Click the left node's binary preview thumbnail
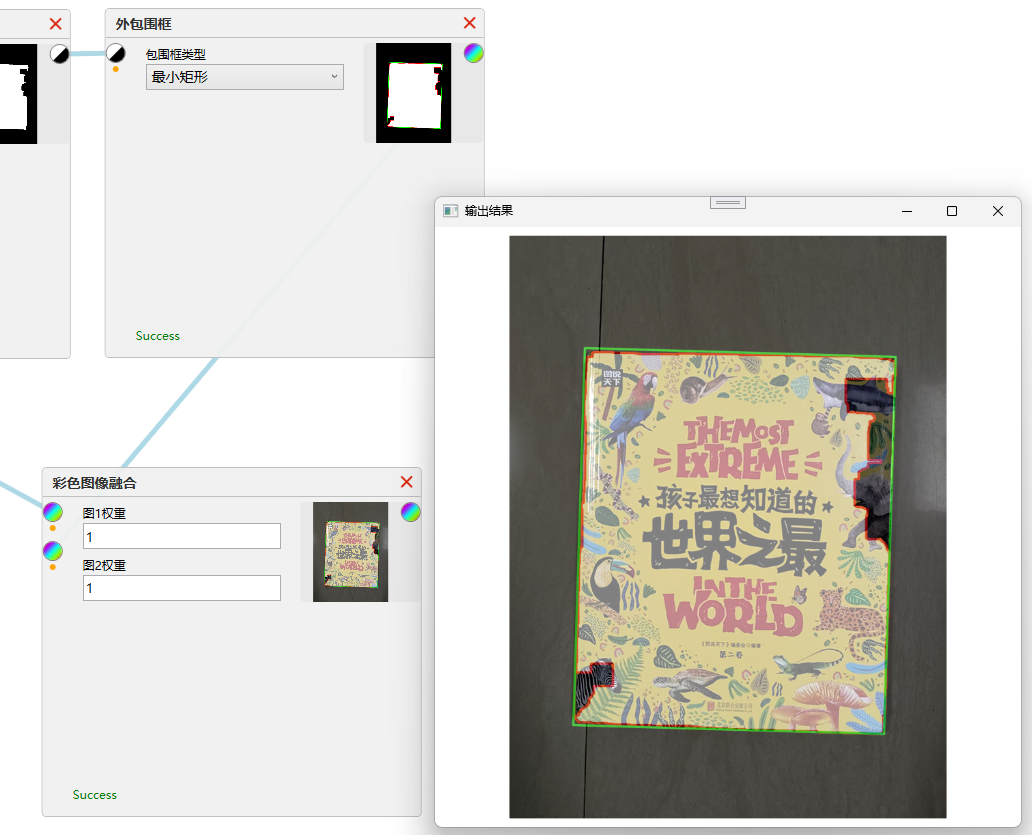 tap(18, 93)
